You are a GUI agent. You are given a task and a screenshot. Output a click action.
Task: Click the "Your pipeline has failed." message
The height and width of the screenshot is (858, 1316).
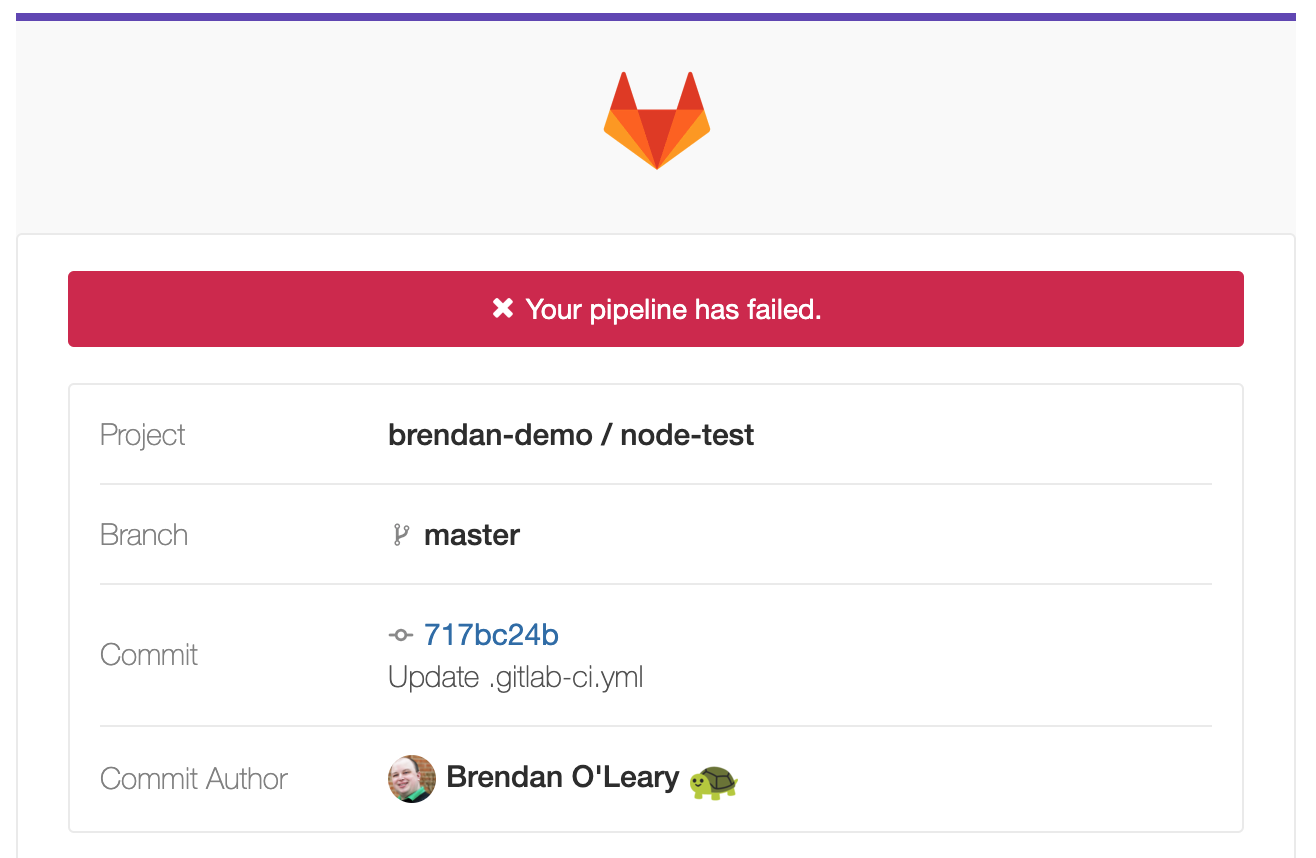(673, 310)
